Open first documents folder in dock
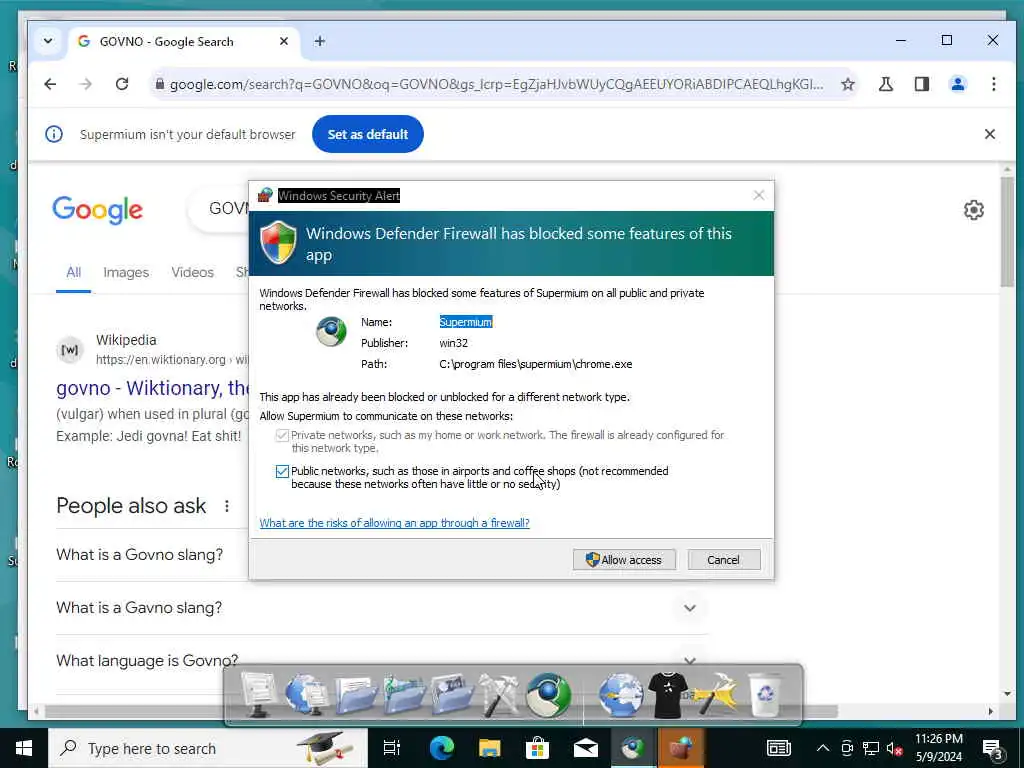This screenshot has height=768, width=1024. point(355,695)
